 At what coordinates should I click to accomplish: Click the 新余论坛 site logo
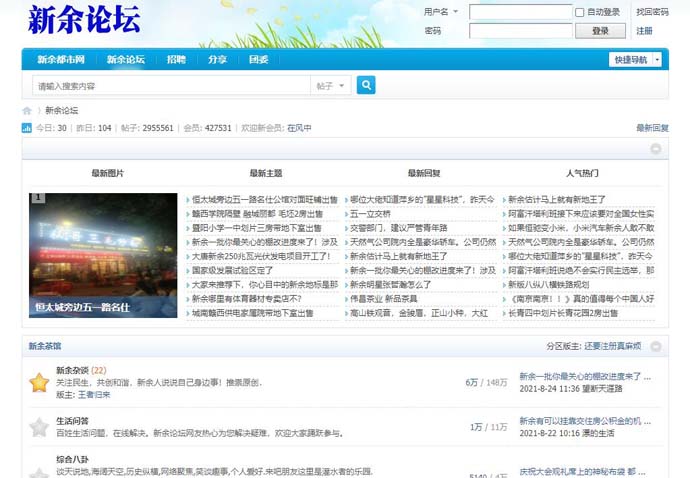click(x=84, y=20)
